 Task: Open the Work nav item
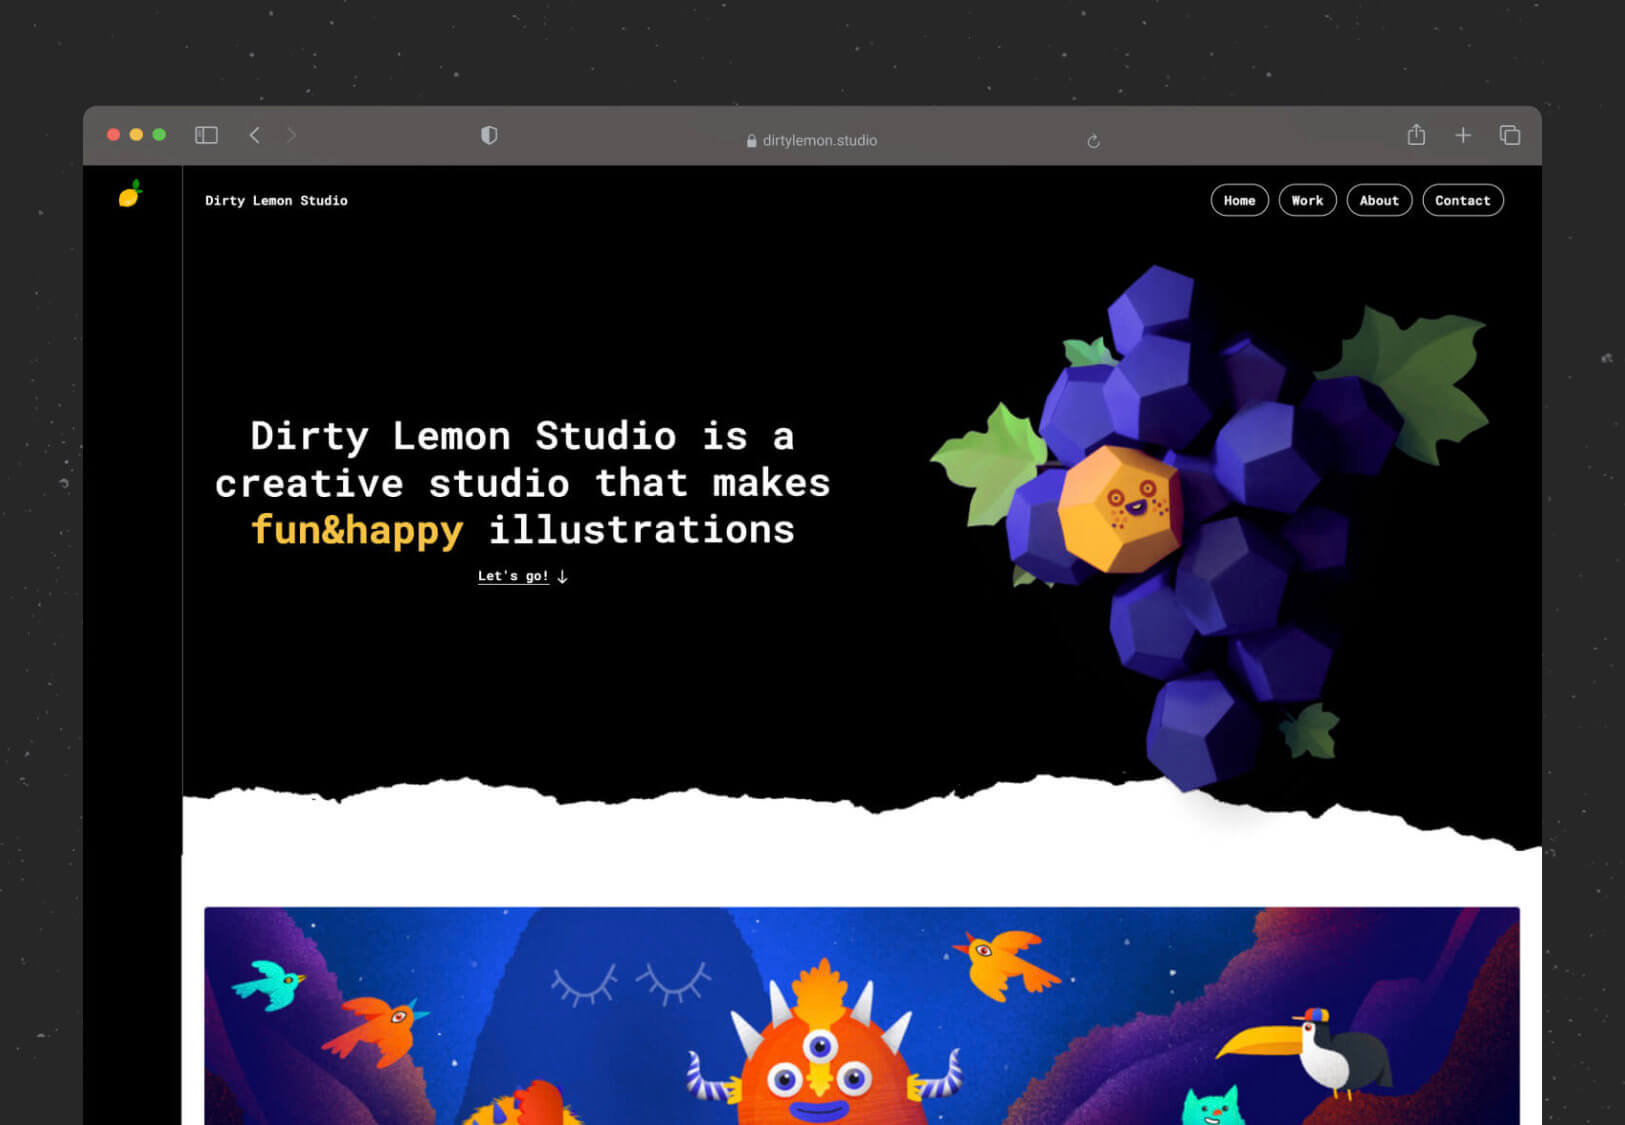1308,200
